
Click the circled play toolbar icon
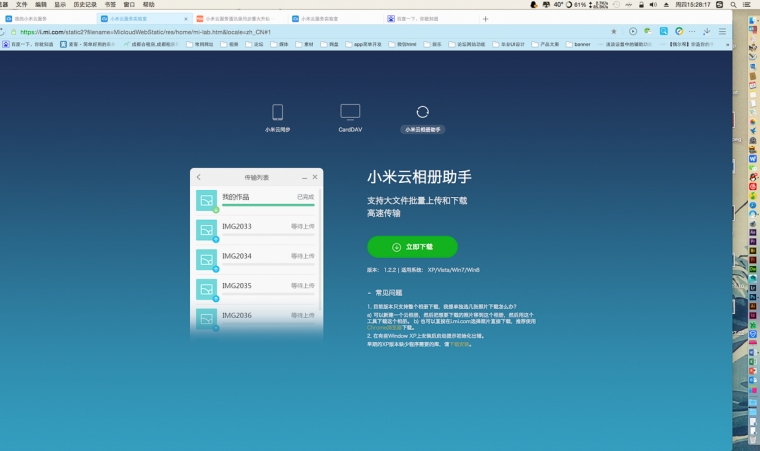[633, 31]
